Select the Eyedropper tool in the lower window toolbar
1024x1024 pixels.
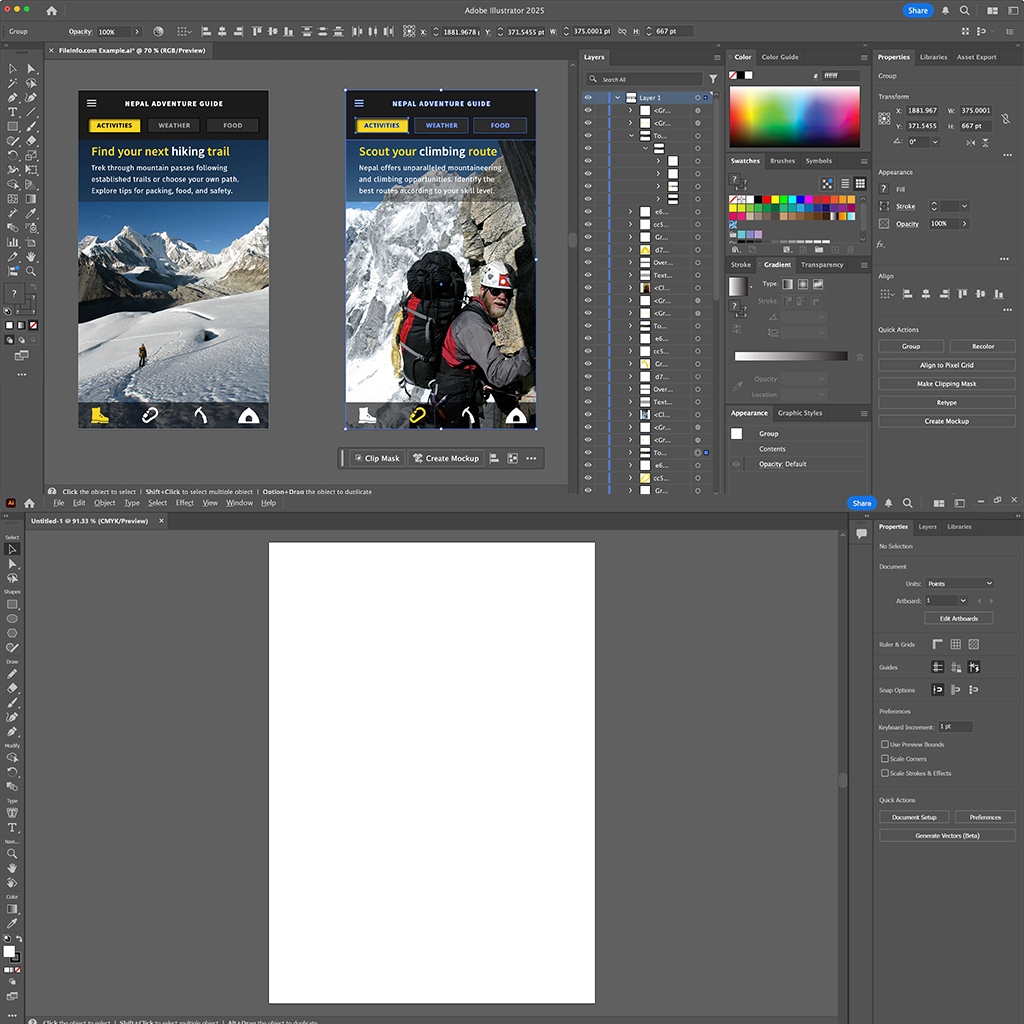point(12,923)
